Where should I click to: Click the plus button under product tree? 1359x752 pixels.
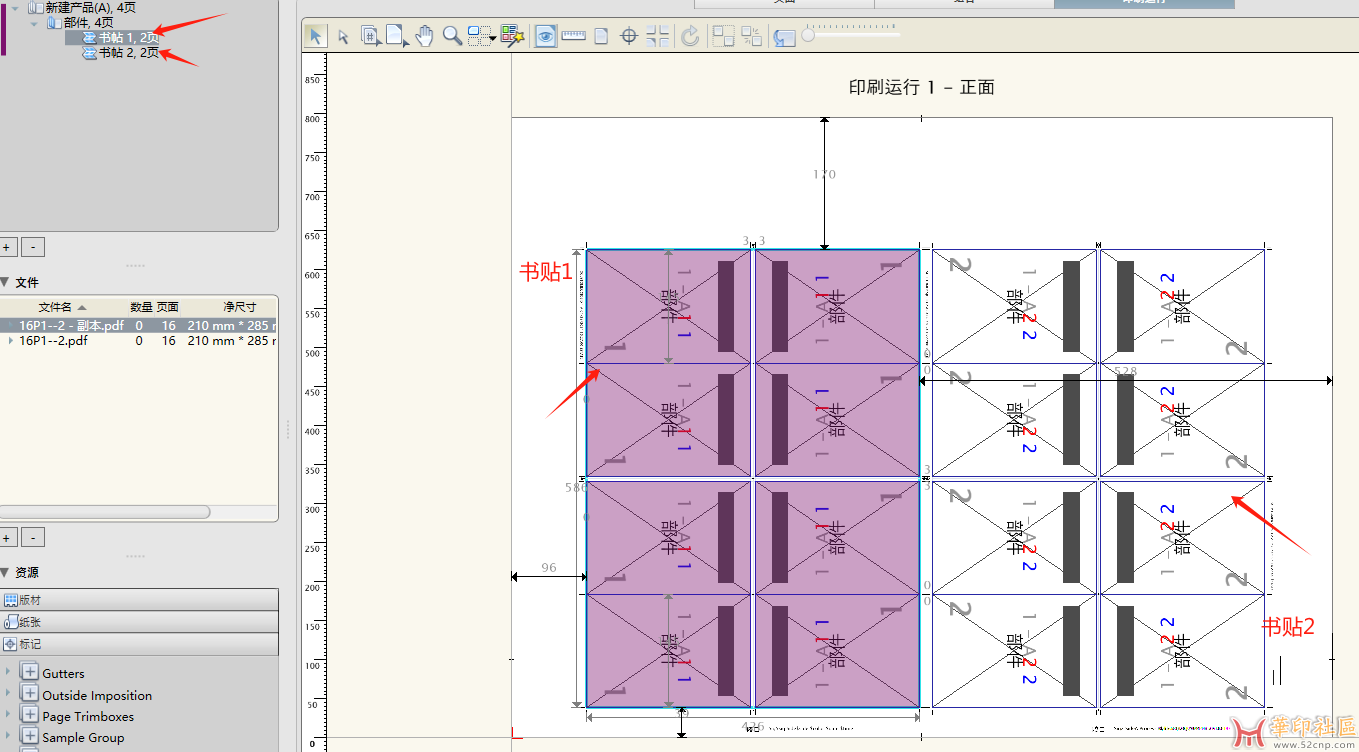click(x=6, y=247)
